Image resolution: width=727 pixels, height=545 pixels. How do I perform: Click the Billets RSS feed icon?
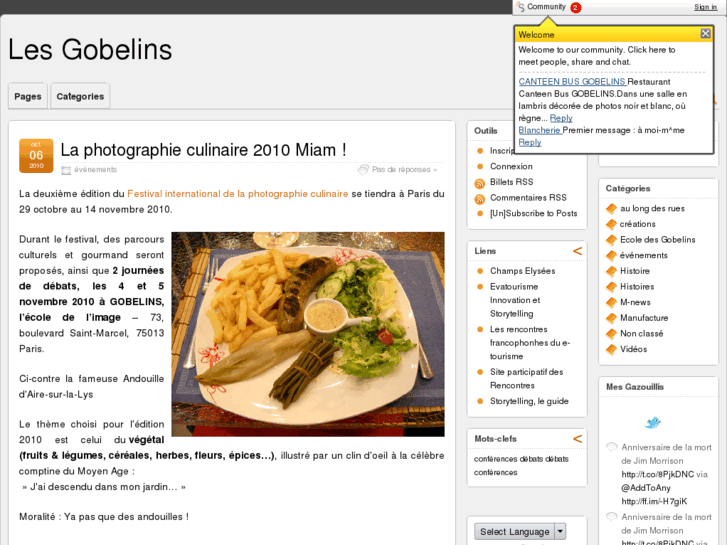coord(480,184)
